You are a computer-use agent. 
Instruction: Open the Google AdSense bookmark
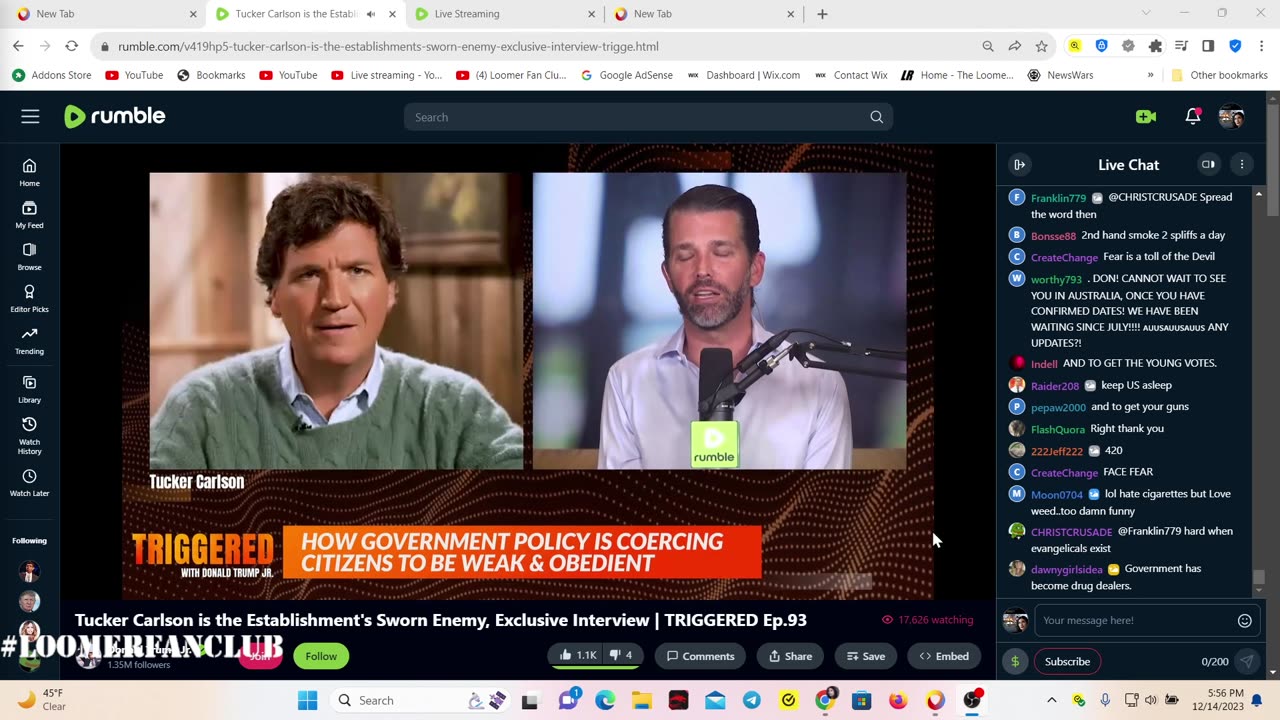point(626,75)
